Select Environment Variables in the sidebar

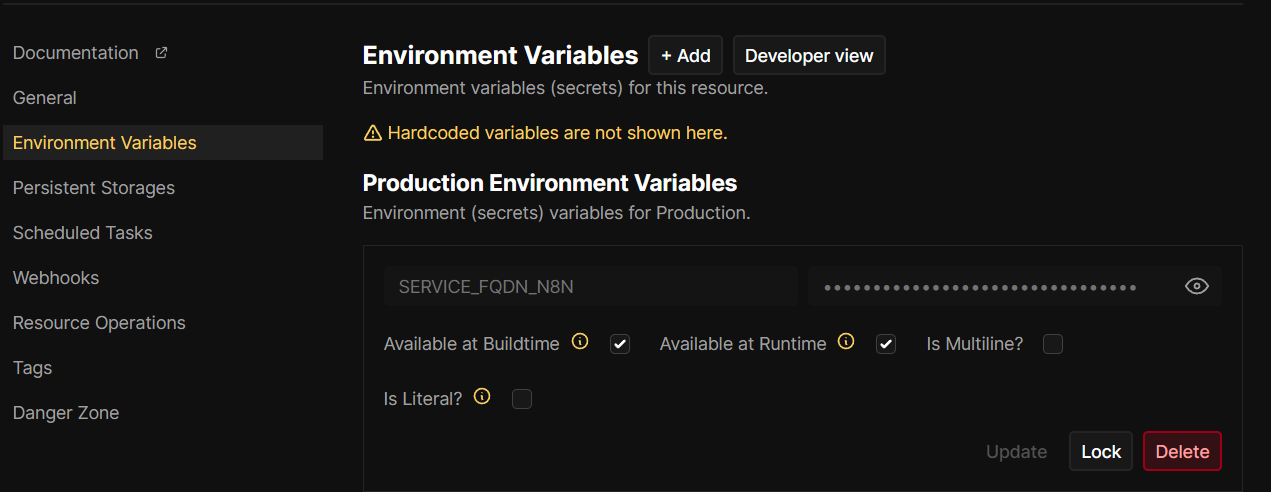[x=105, y=143]
